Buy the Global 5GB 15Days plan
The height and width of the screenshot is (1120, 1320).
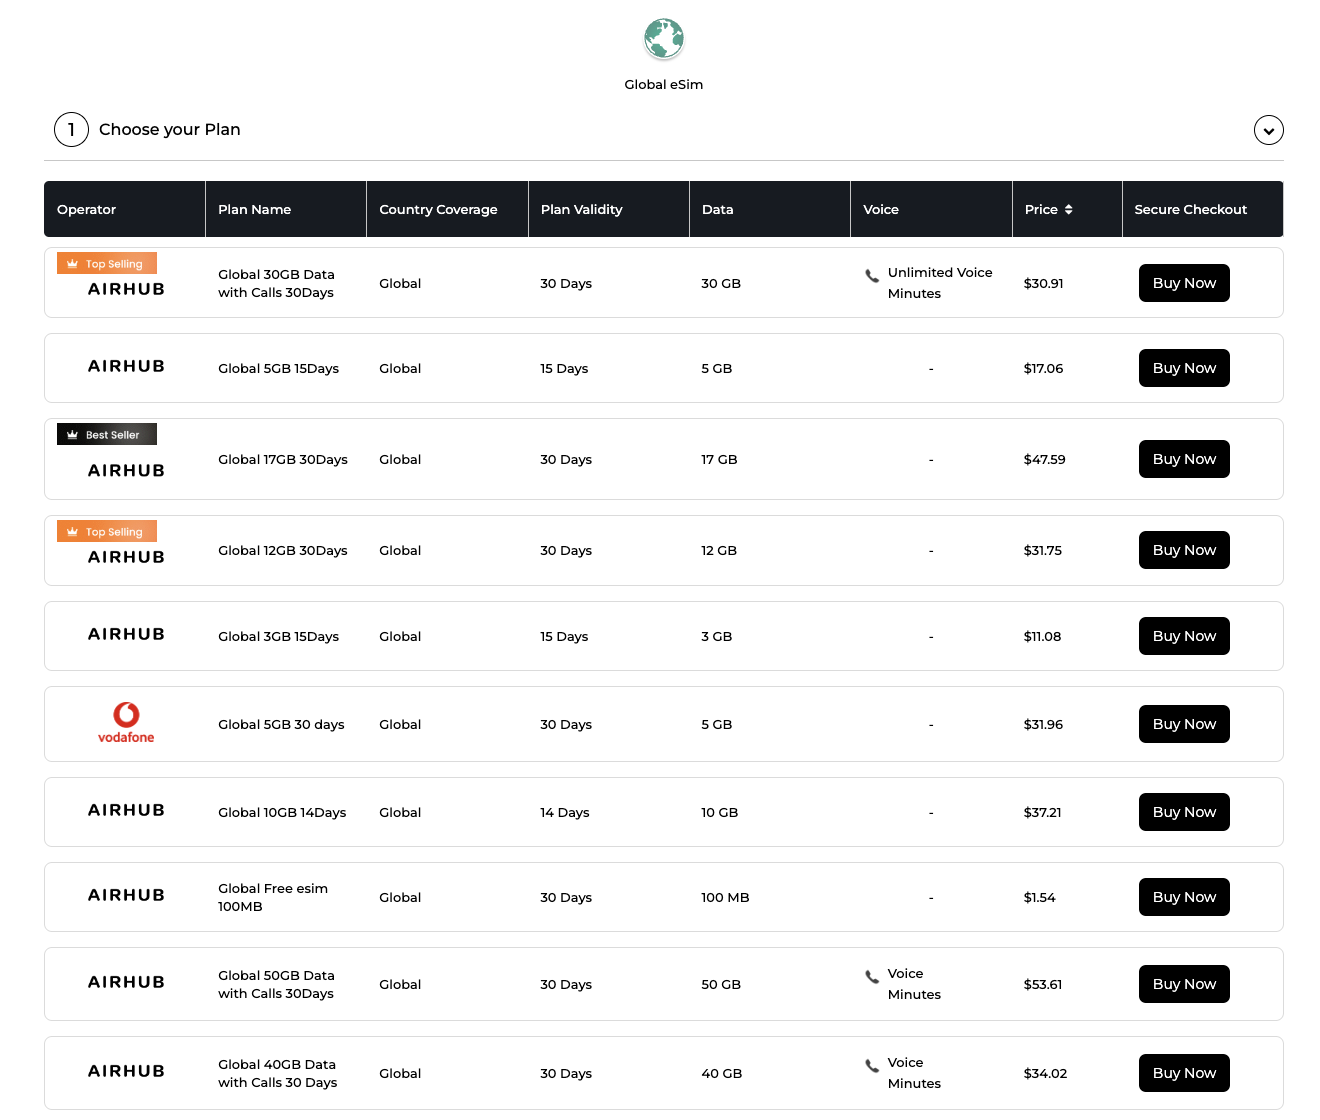pyautogui.click(x=1184, y=368)
